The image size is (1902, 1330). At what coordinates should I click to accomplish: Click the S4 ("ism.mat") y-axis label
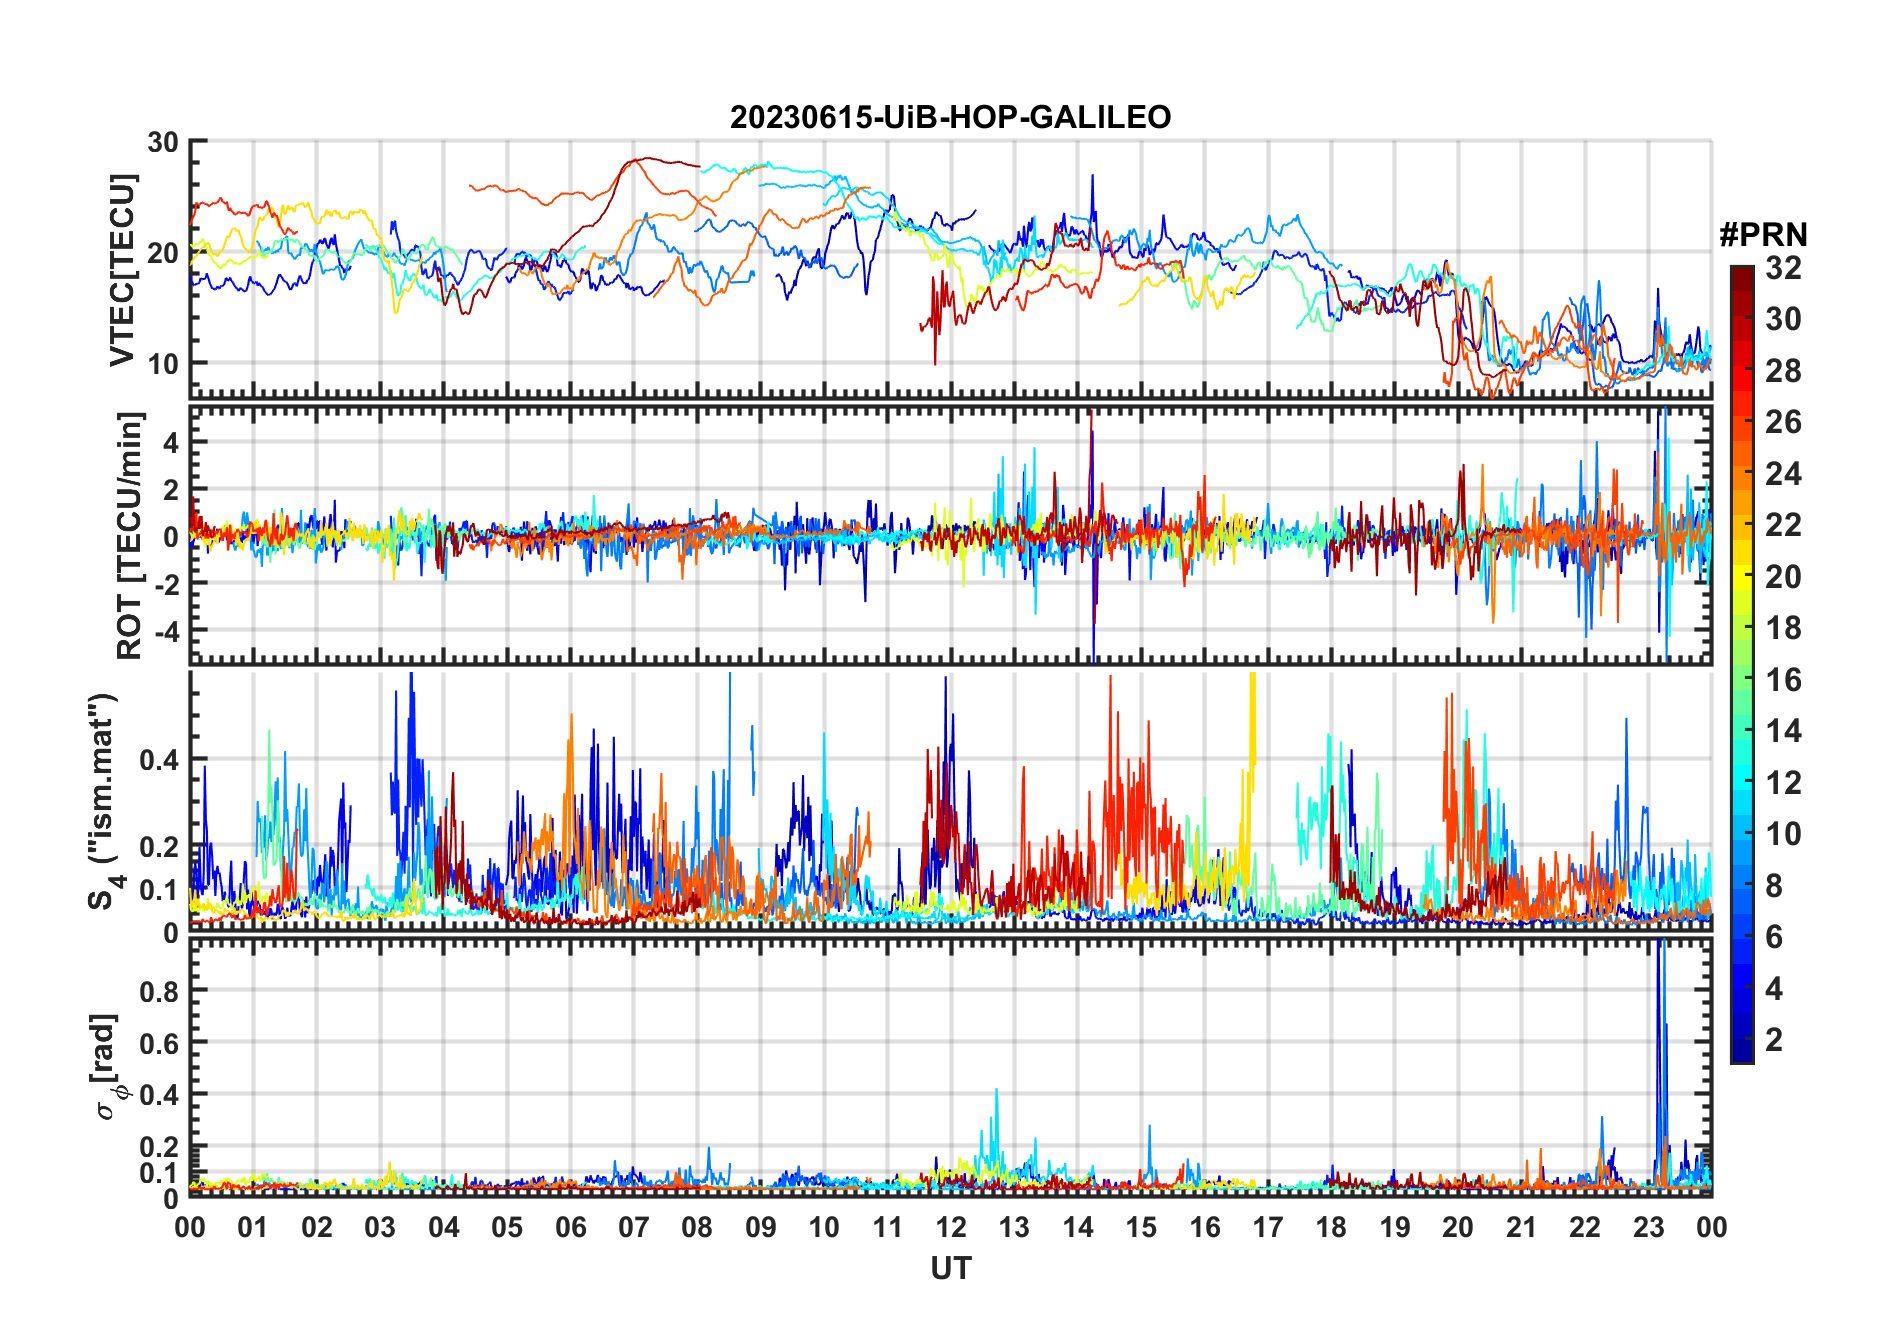[104, 801]
